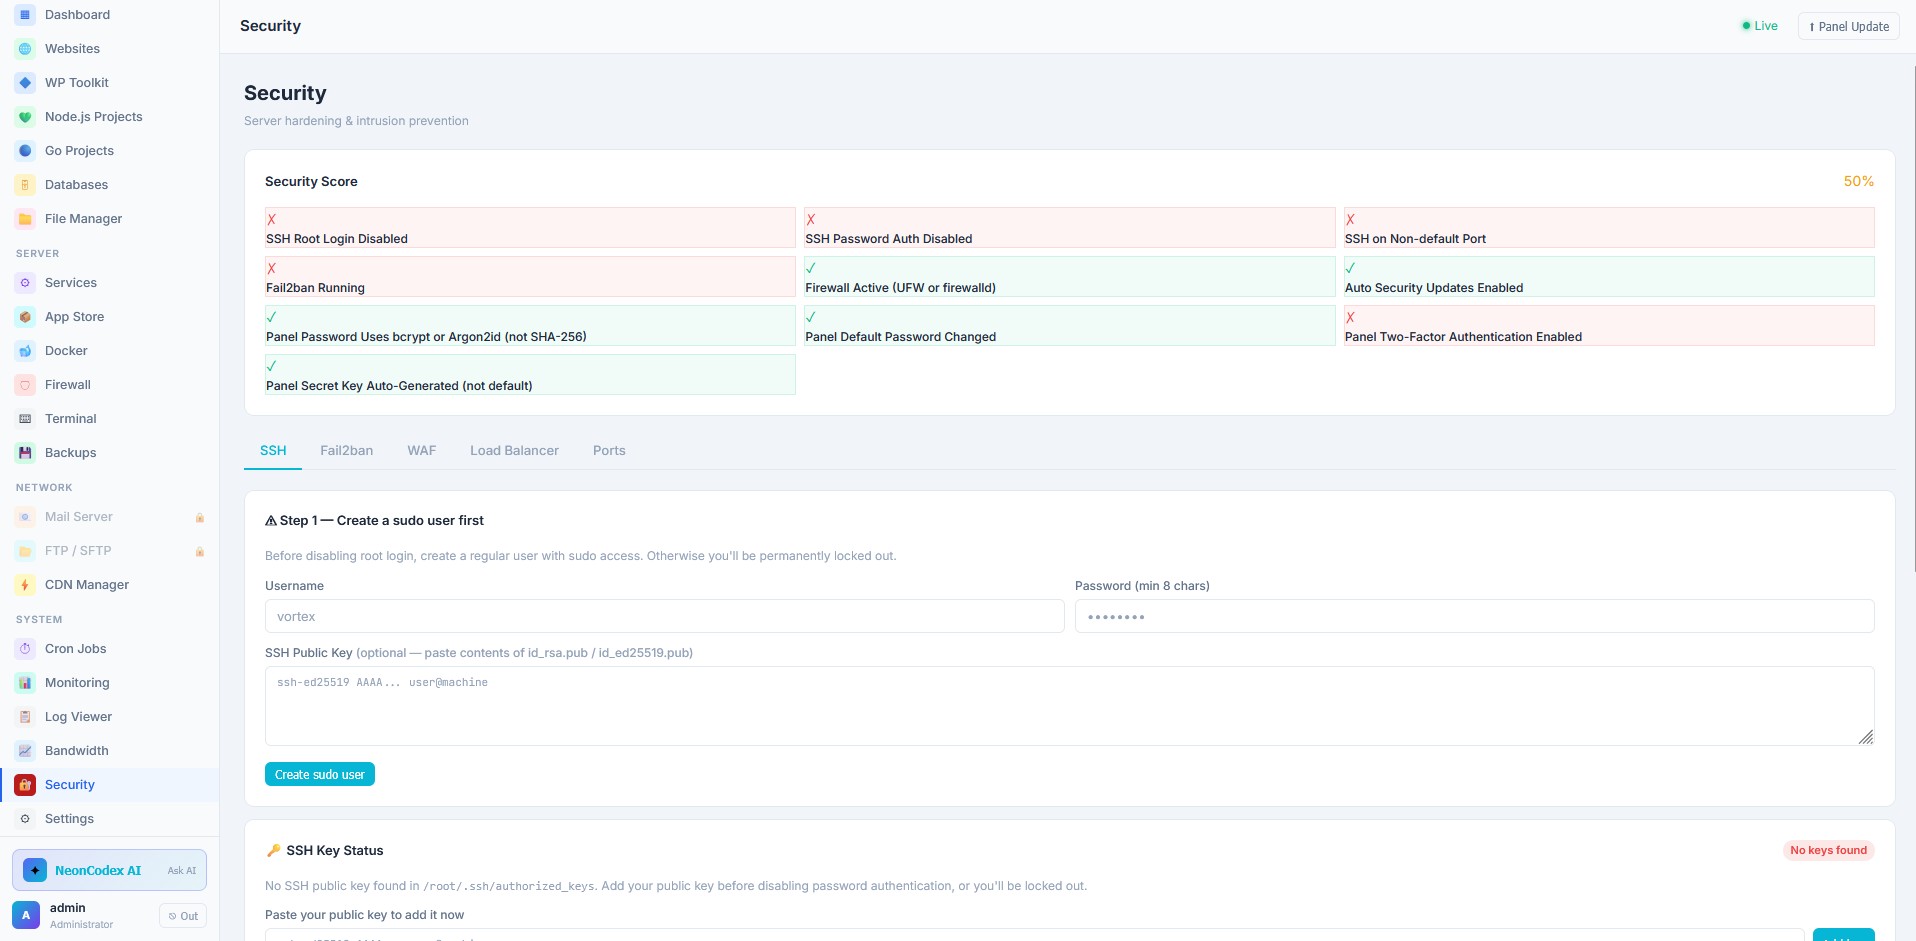
Task: Click the Backups disk icon
Action: coord(25,453)
